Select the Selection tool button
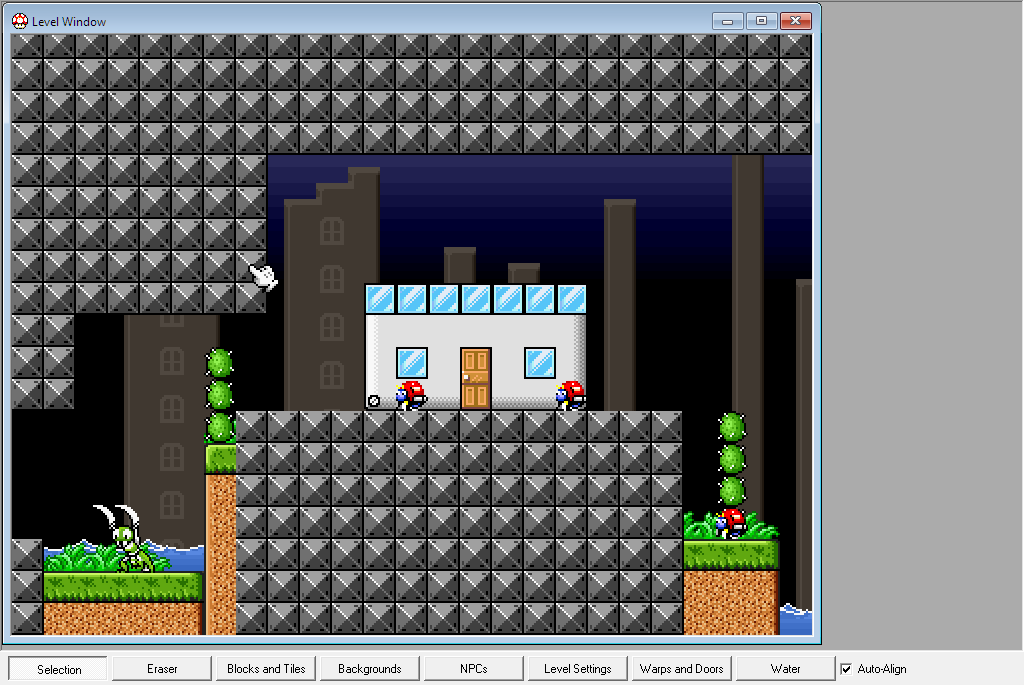 (58, 669)
